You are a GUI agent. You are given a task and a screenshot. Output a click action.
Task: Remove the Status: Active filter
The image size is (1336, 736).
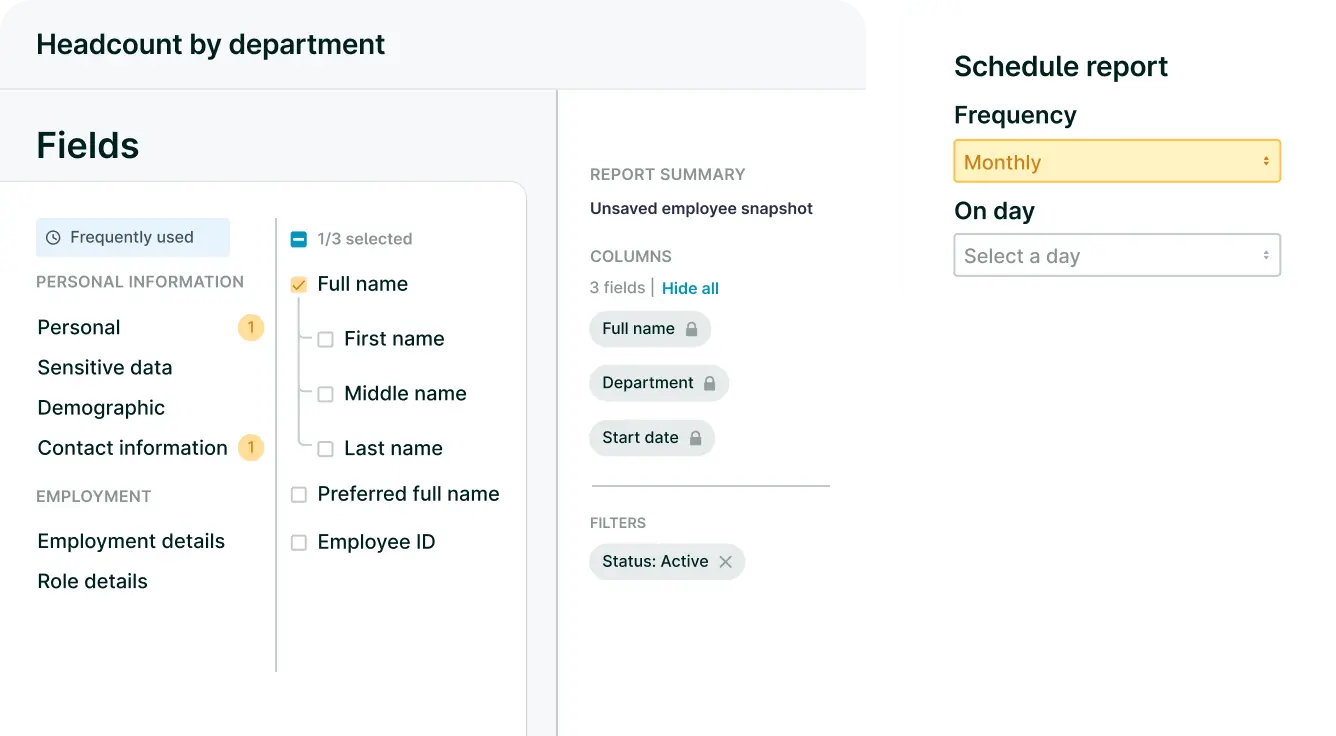point(726,562)
